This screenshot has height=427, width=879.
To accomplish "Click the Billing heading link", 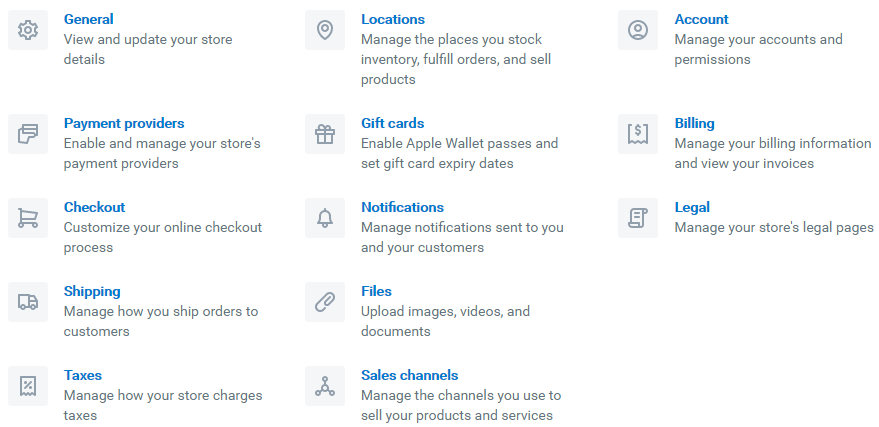I will [x=694, y=123].
